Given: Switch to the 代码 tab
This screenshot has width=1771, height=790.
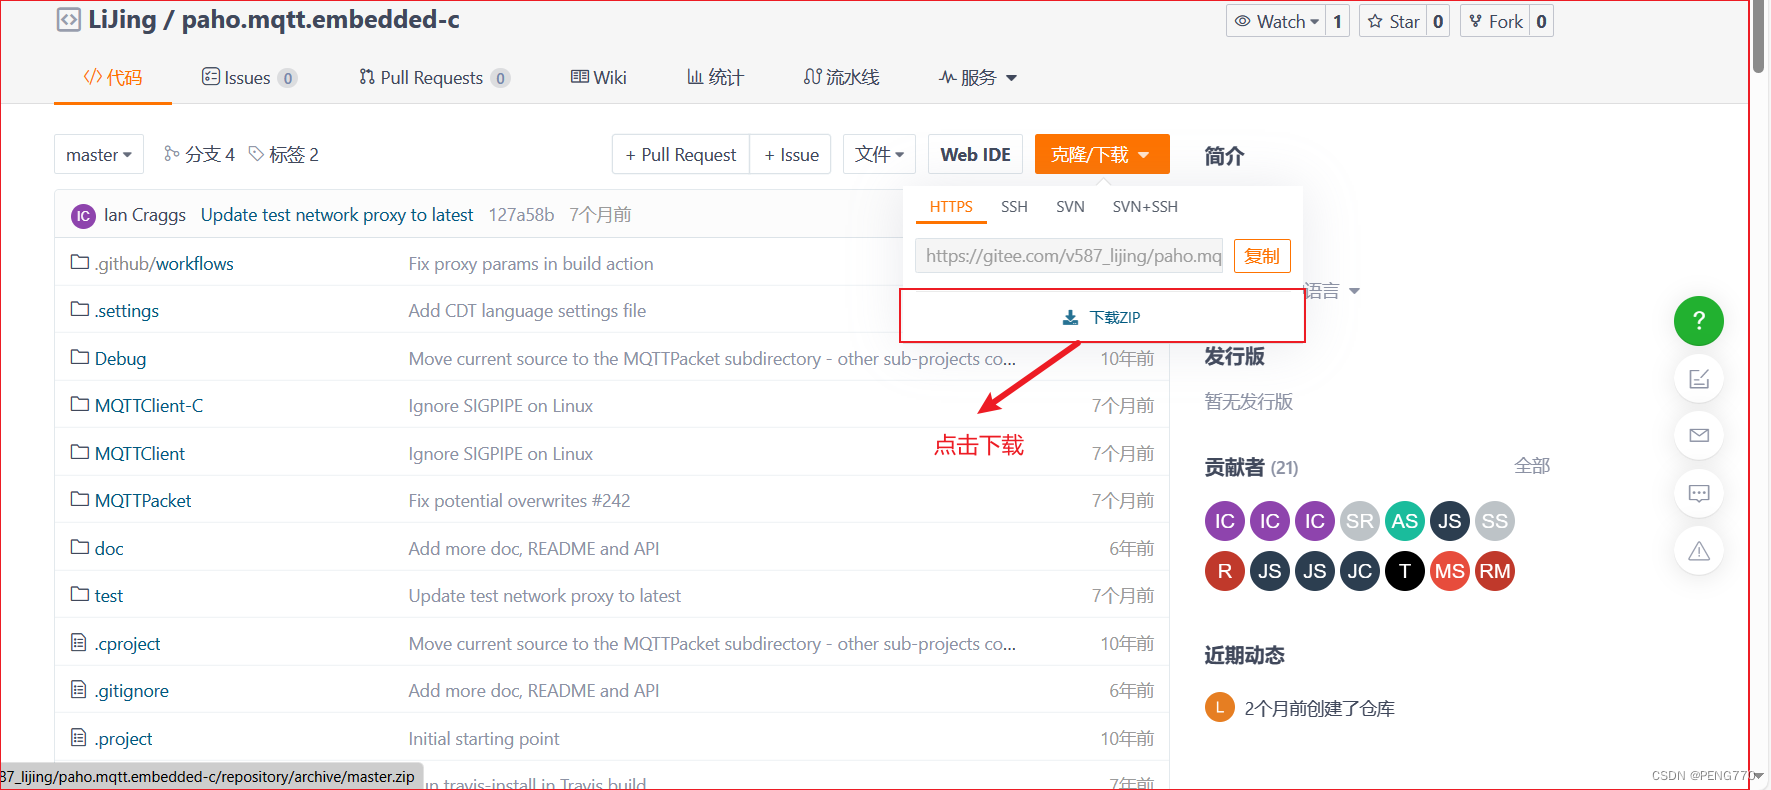Looking at the screenshot, I should point(112,78).
